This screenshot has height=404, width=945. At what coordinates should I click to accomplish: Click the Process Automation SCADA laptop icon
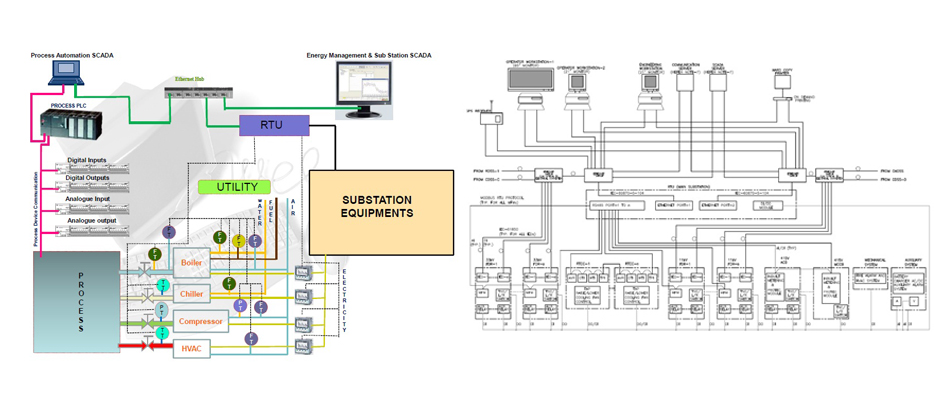tap(69, 68)
